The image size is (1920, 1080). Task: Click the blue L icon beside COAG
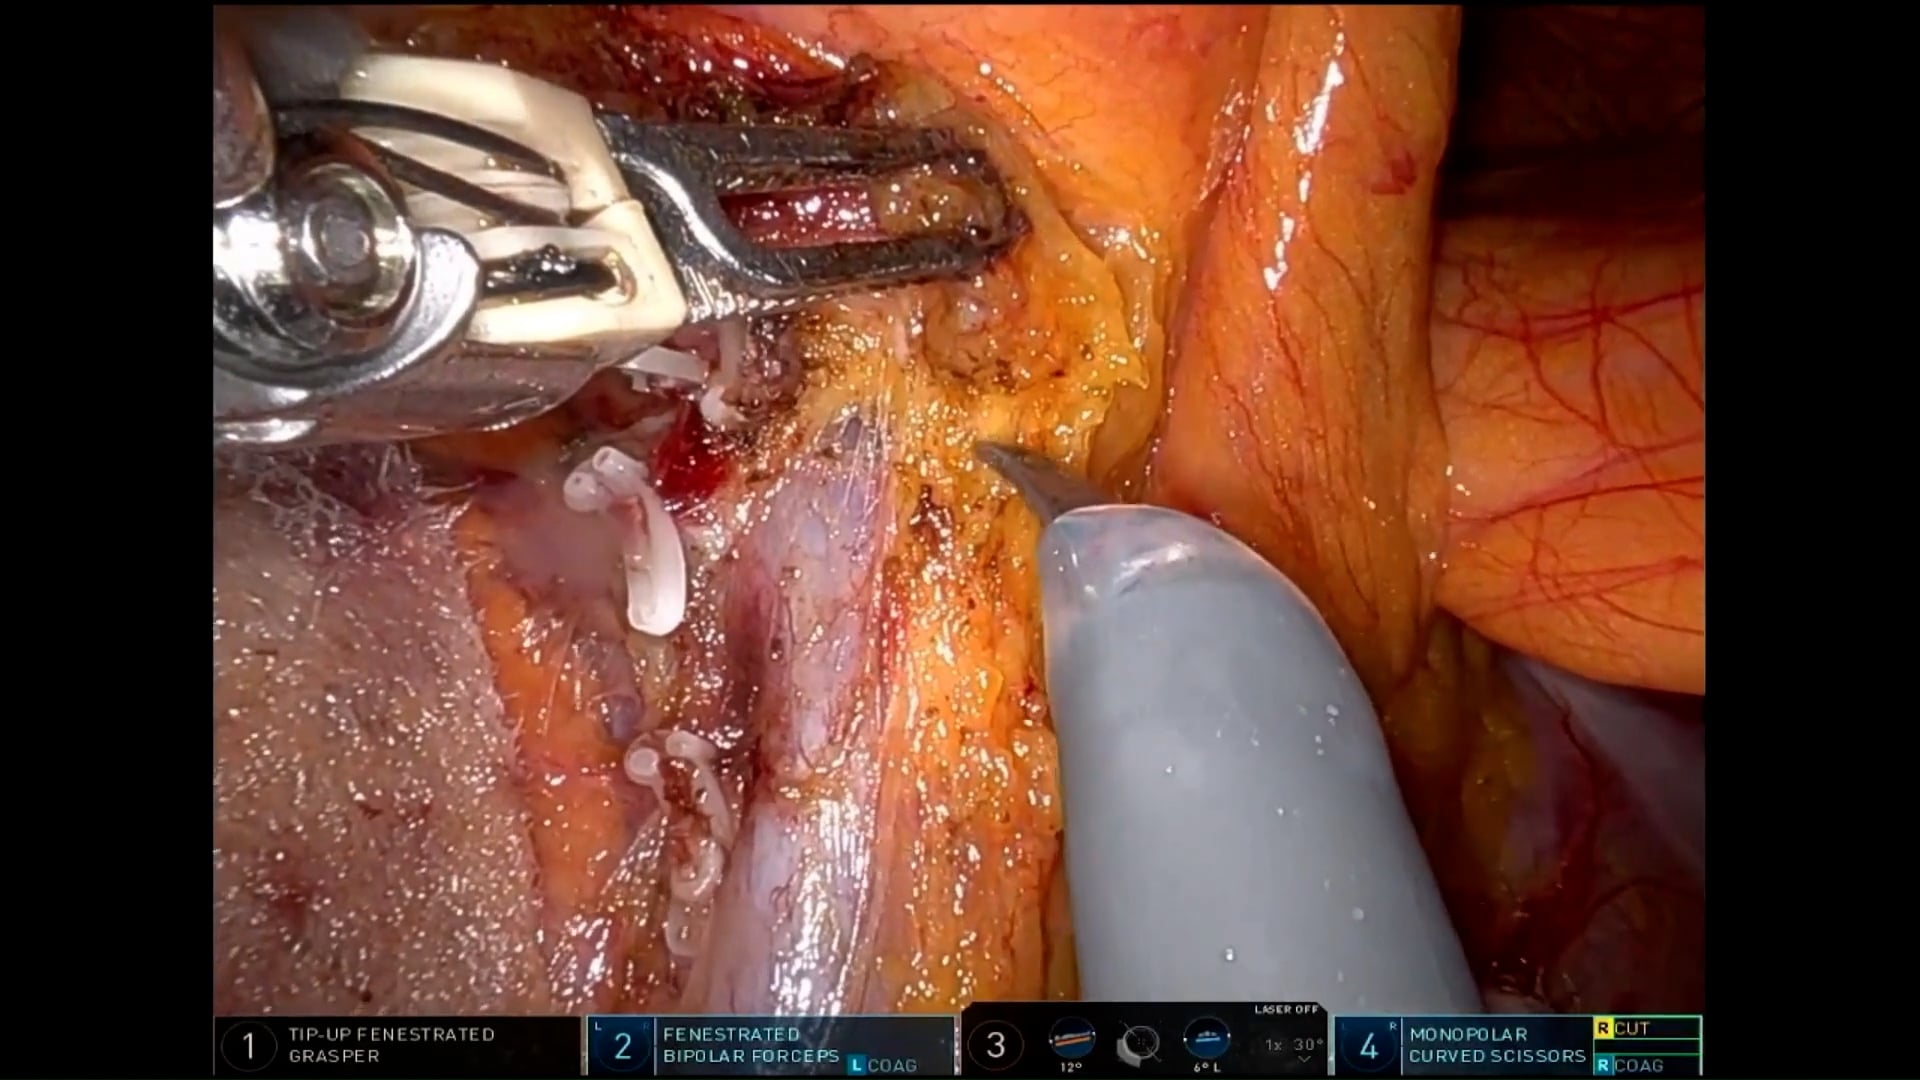click(856, 1066)
